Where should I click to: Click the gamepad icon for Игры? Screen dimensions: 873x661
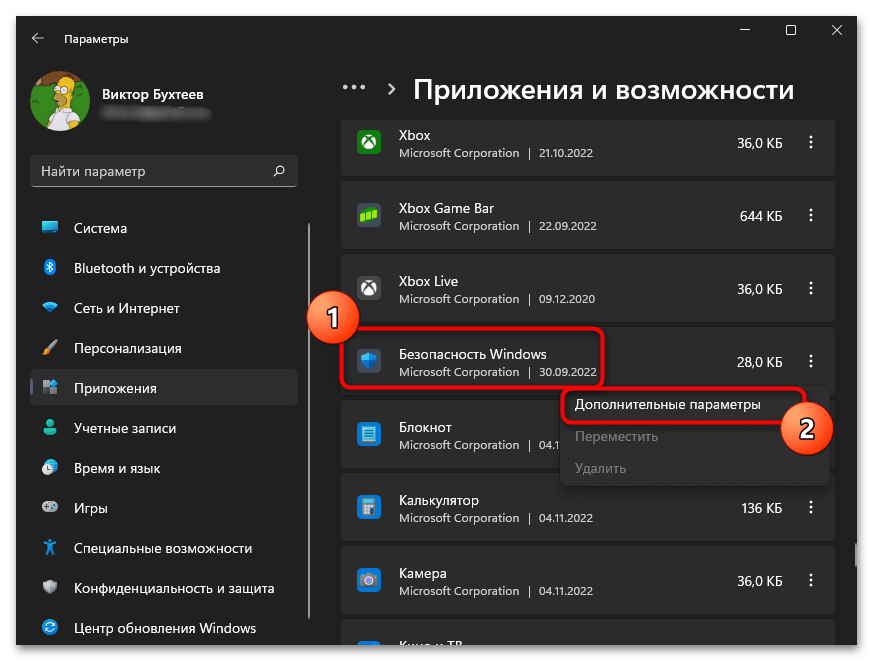coord(50,507)
